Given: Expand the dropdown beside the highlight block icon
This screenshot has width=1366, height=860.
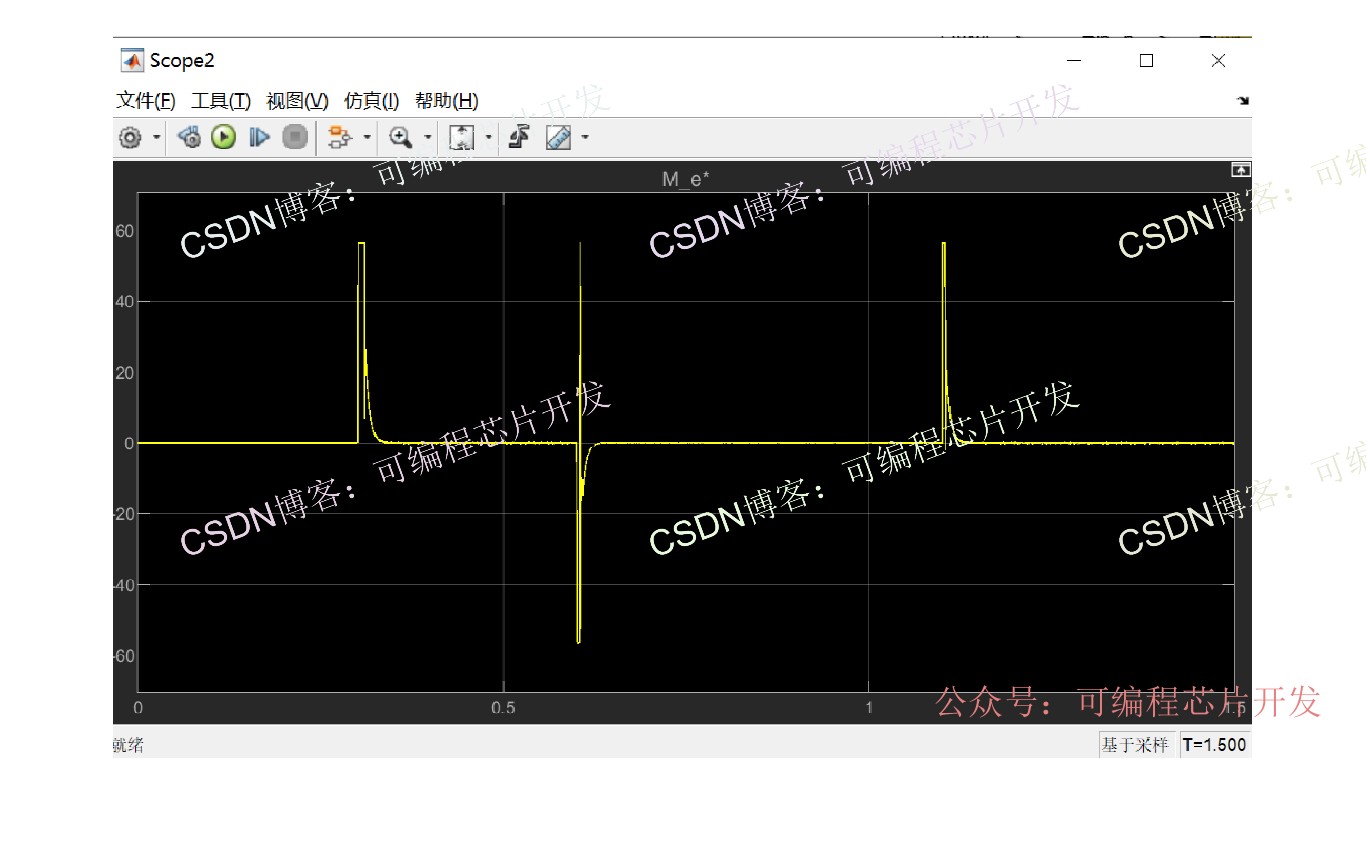Looking at the screenshot, I should (367, 138).
